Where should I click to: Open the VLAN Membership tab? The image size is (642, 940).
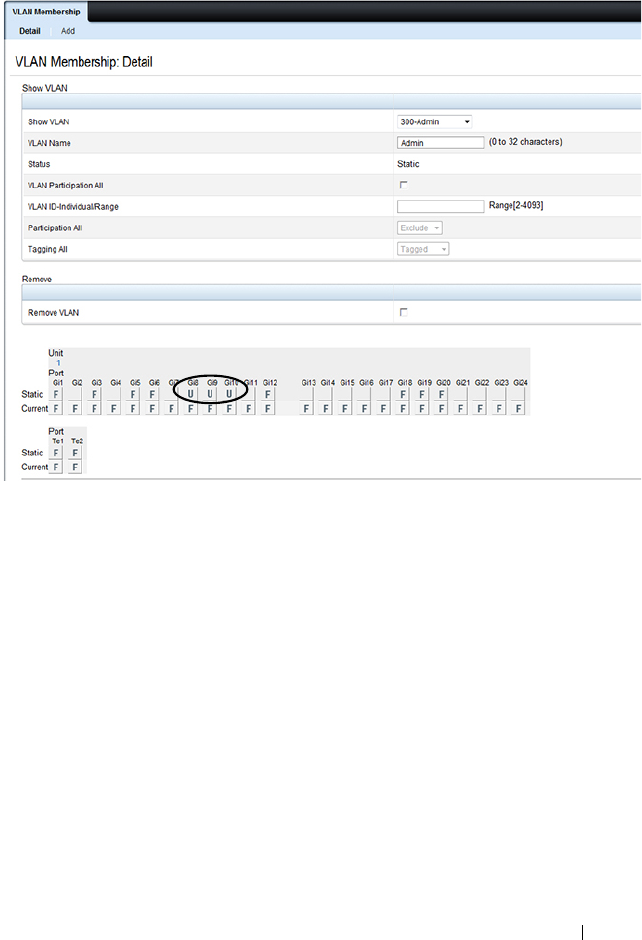[x=46, y=11]
